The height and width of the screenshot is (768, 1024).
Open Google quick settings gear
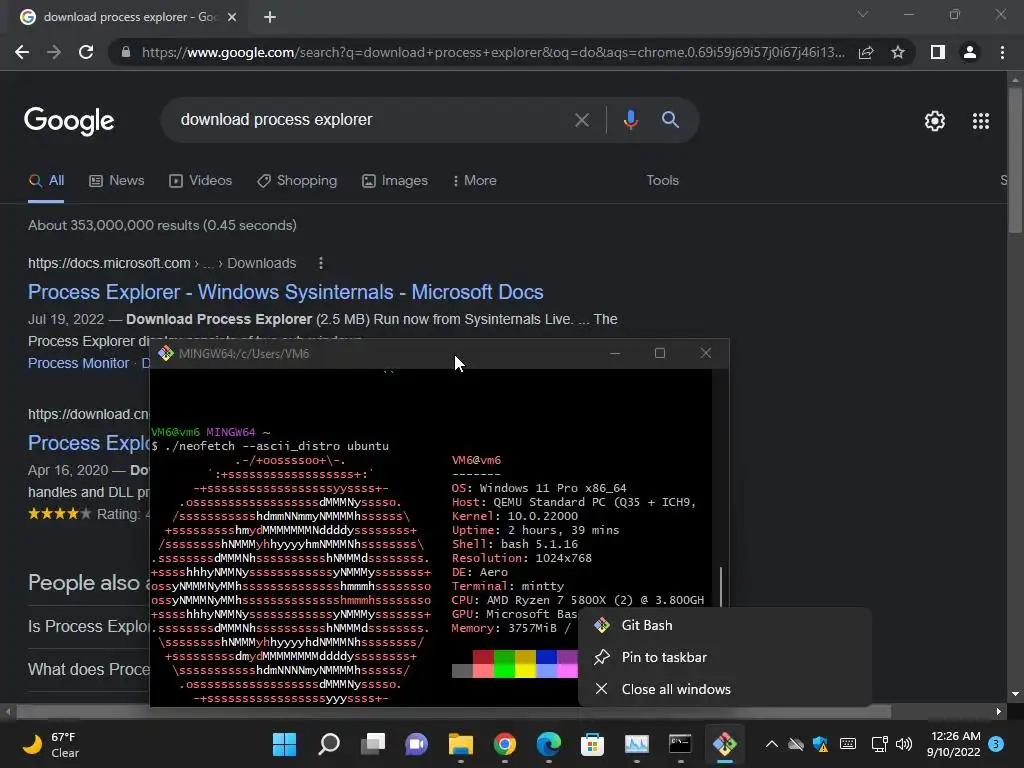coord(935,121)
